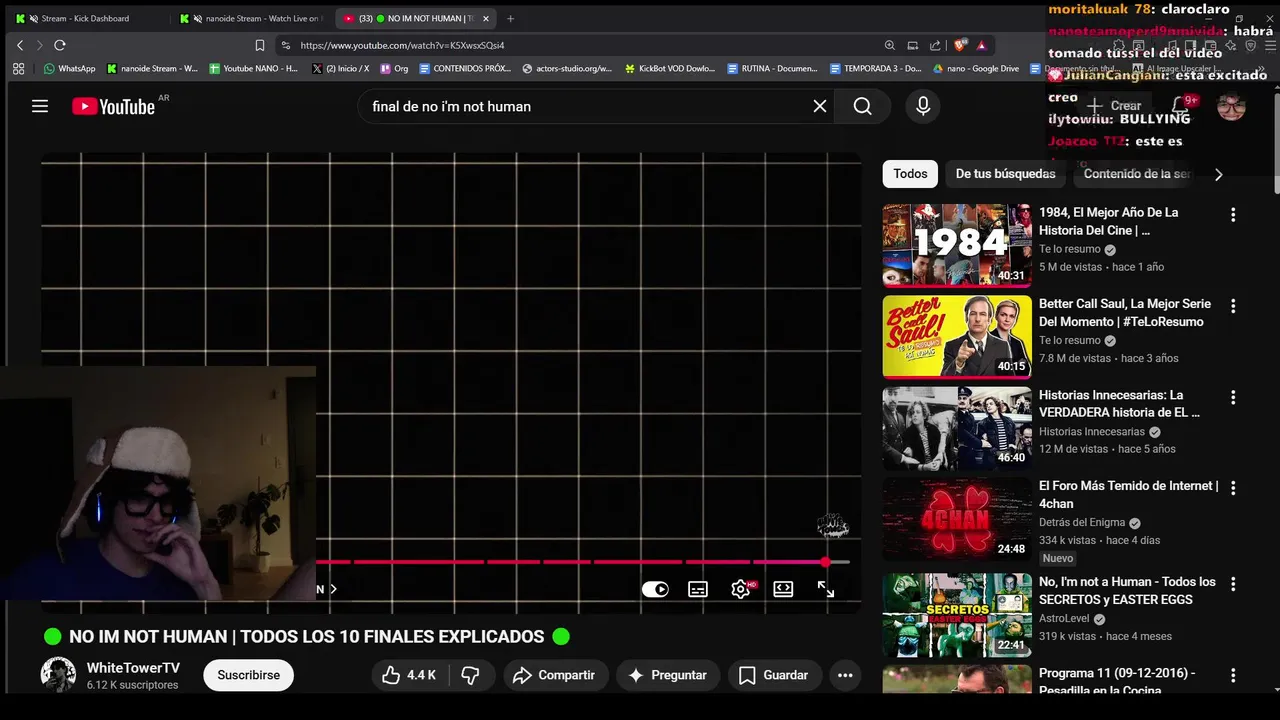
Task: Click Guardar to save the video
Action: coord(773,675)
